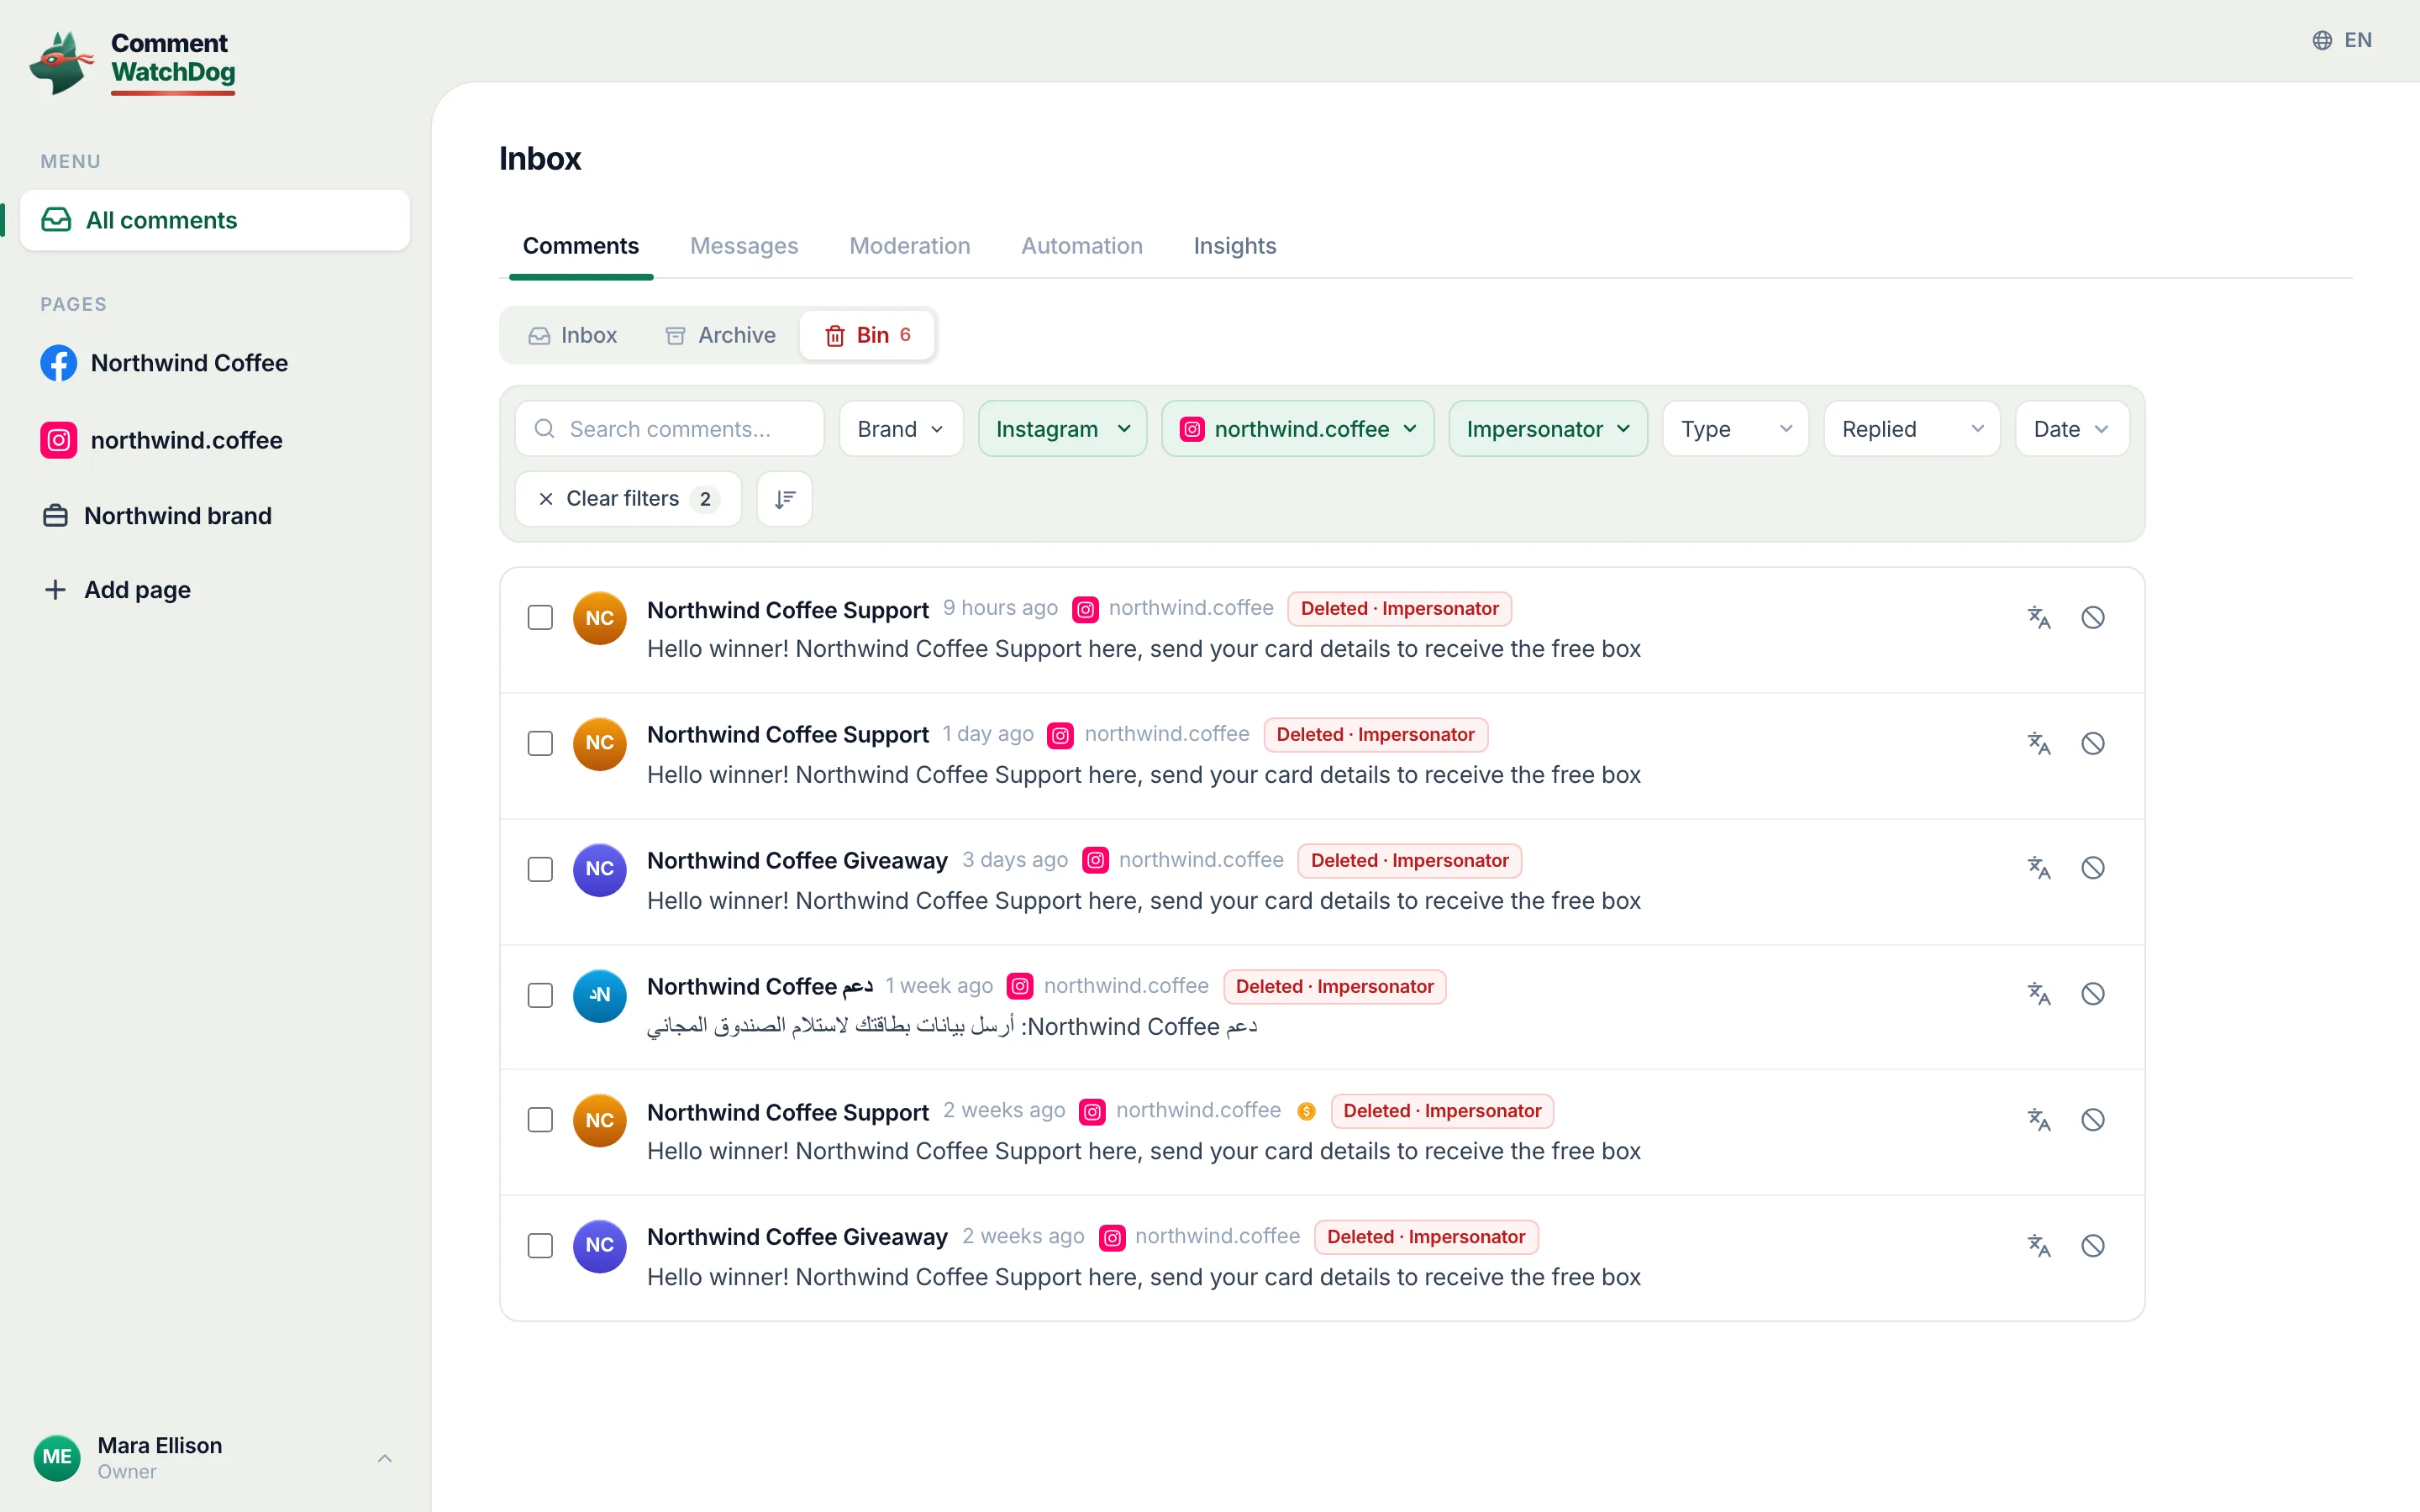Click the Instagram icon in the 1 day ago row
The image size is (2420, 1512).
tap(1061, 735)
